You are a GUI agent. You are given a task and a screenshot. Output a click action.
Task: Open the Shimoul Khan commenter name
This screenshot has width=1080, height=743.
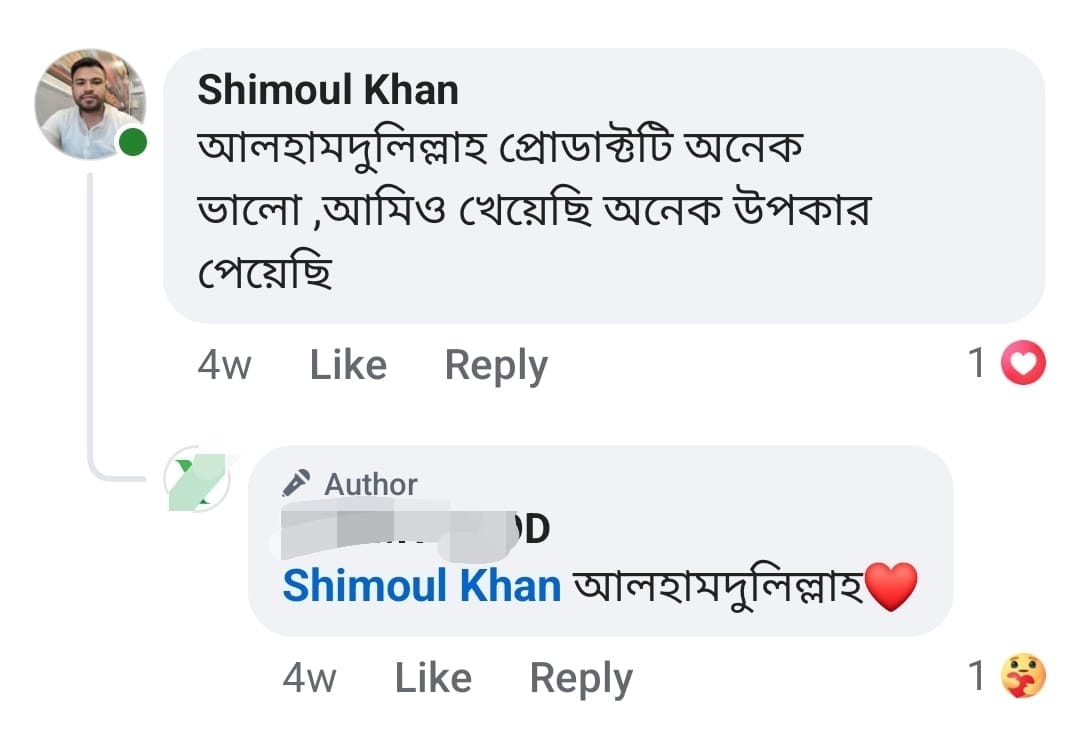[x=328, y=91]
